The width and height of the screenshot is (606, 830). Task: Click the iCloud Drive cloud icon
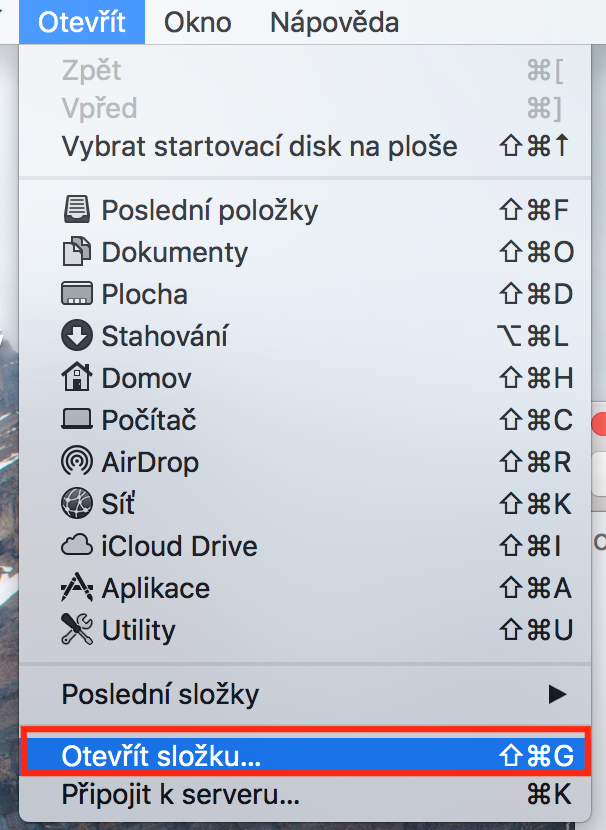click(x=77, y=546)
